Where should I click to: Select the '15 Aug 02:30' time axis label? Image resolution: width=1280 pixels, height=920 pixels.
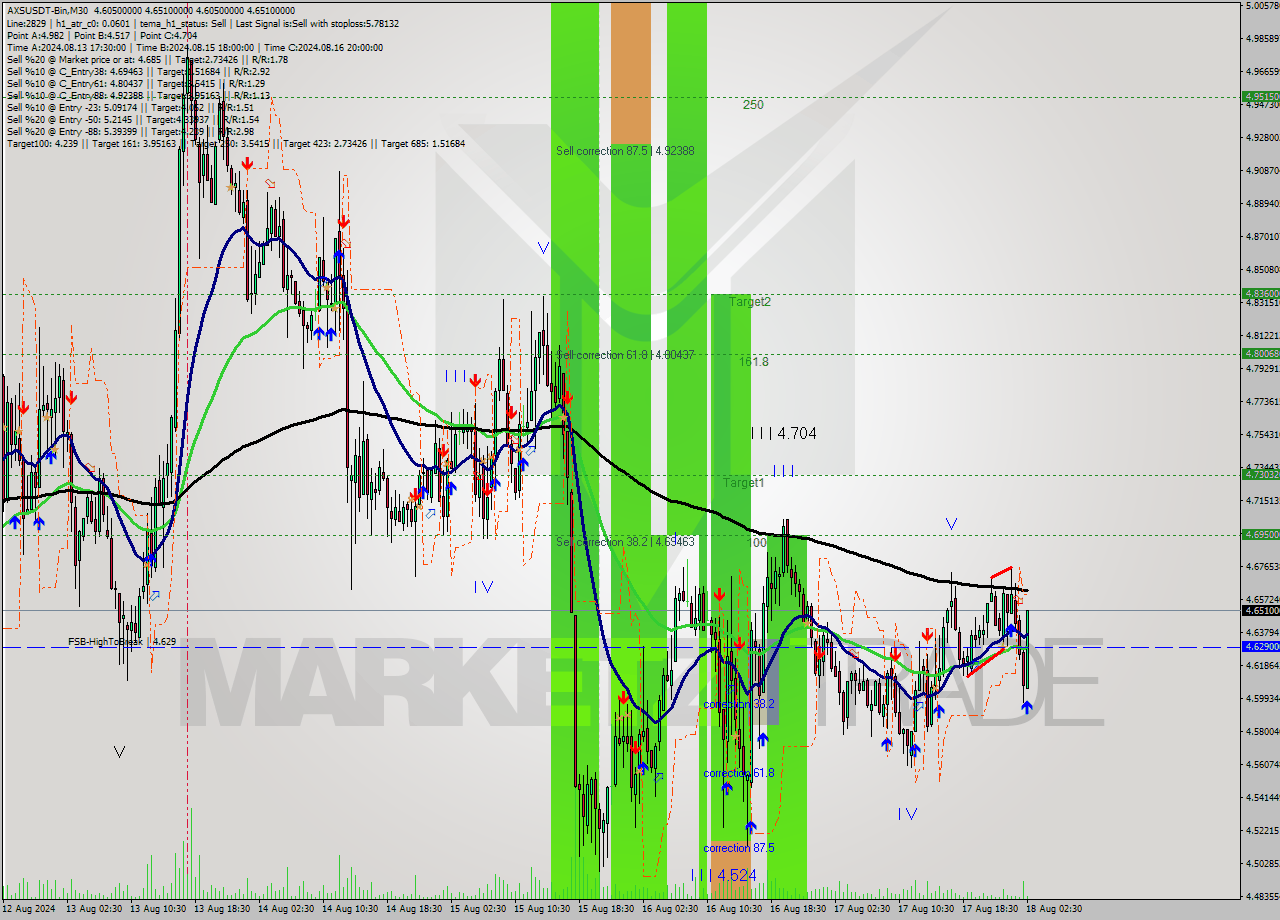point(478,909)
